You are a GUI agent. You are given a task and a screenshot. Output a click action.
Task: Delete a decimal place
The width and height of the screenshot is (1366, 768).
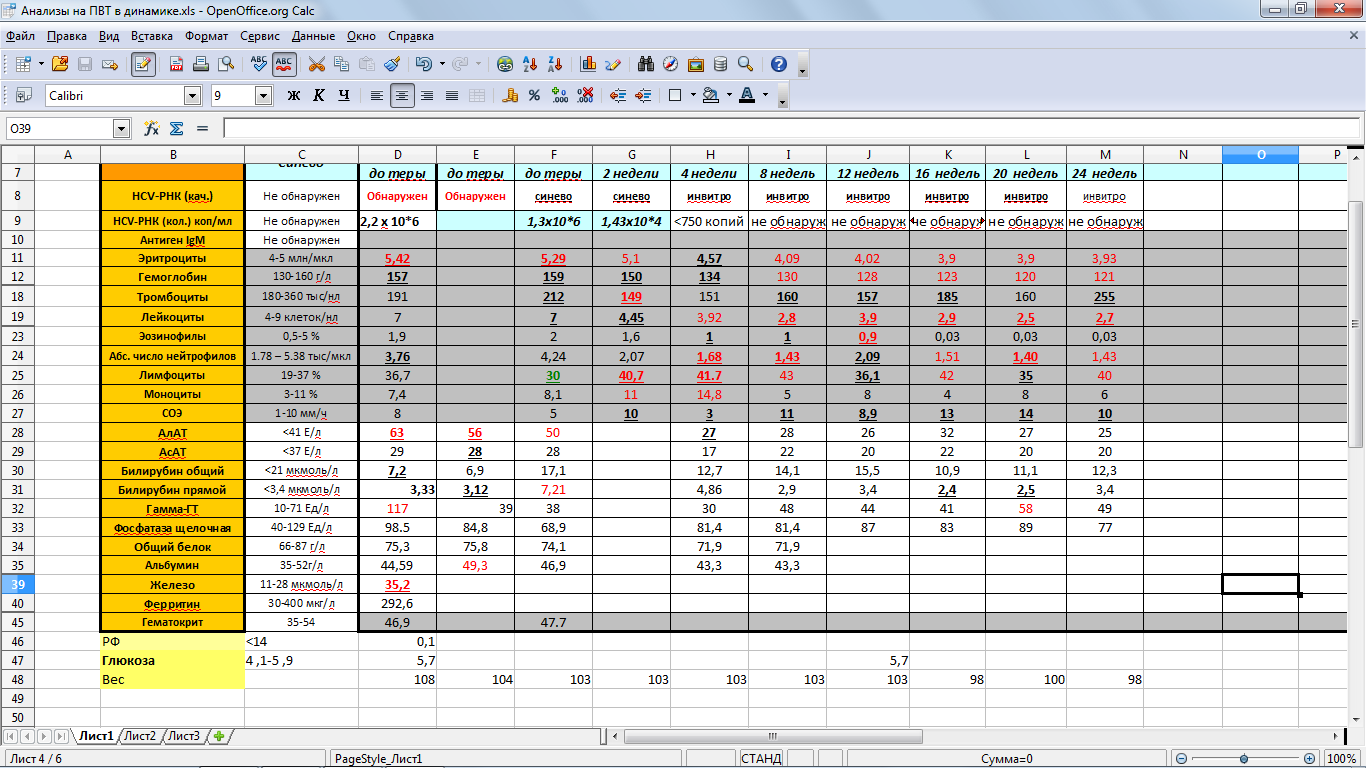click(x=585, y=96)
